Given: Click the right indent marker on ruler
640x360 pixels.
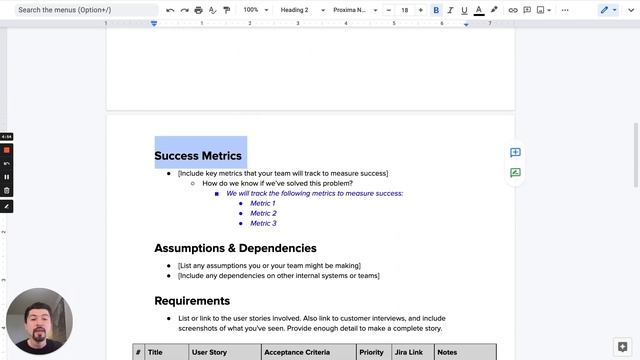Looking at the screenshot, I should [x=466, y=25].
